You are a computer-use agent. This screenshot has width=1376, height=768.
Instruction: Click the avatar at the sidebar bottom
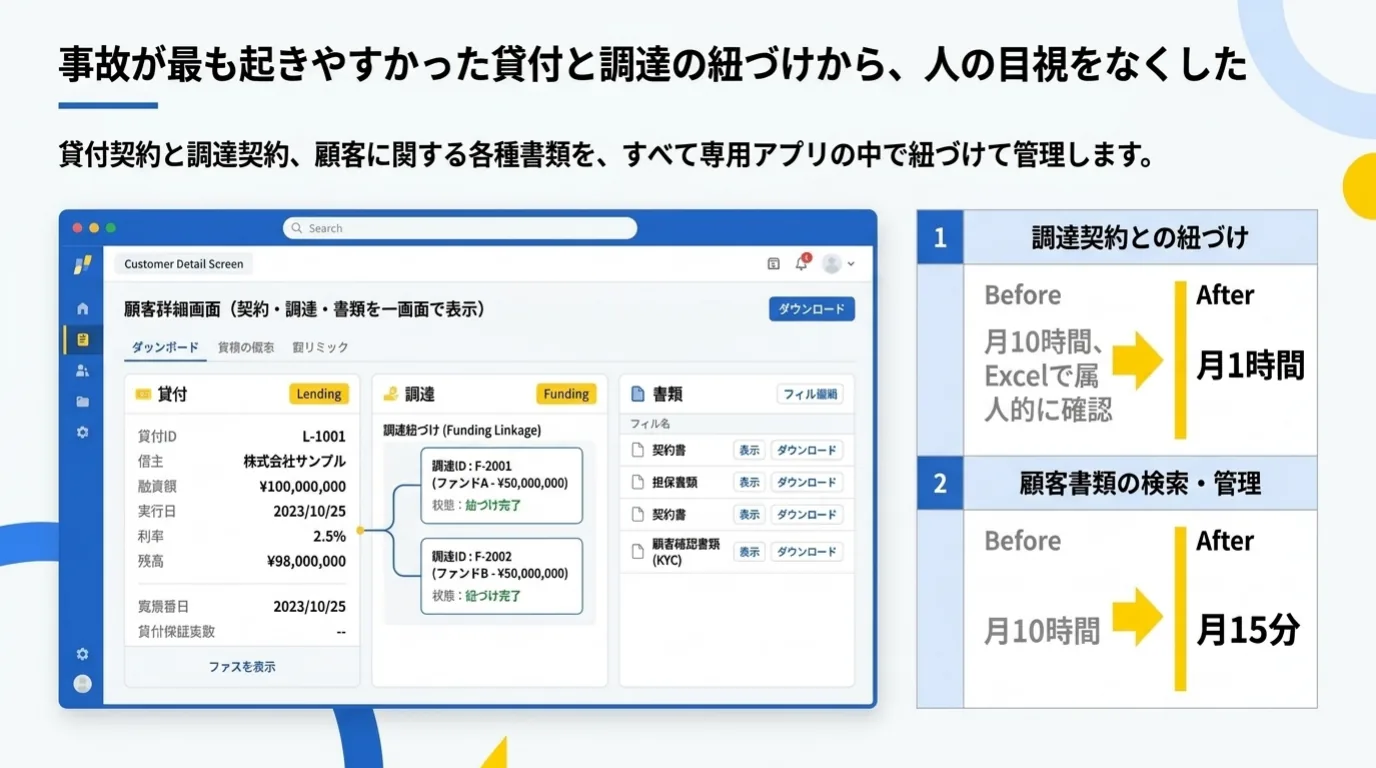pyautogui.click(x=83, y=684)
